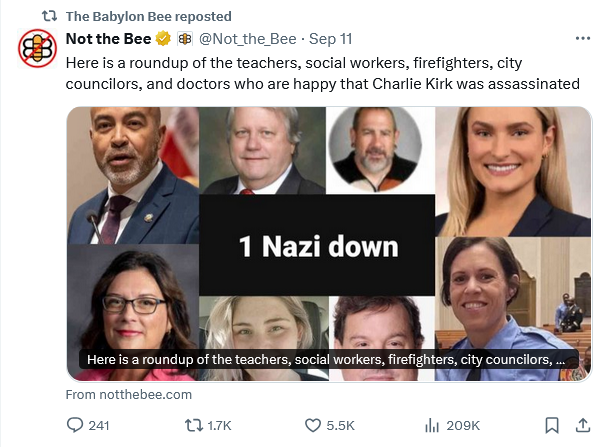This screenshot has width=608, height=447.
Task: Click the Not the Bee display name
Action: 108,39
